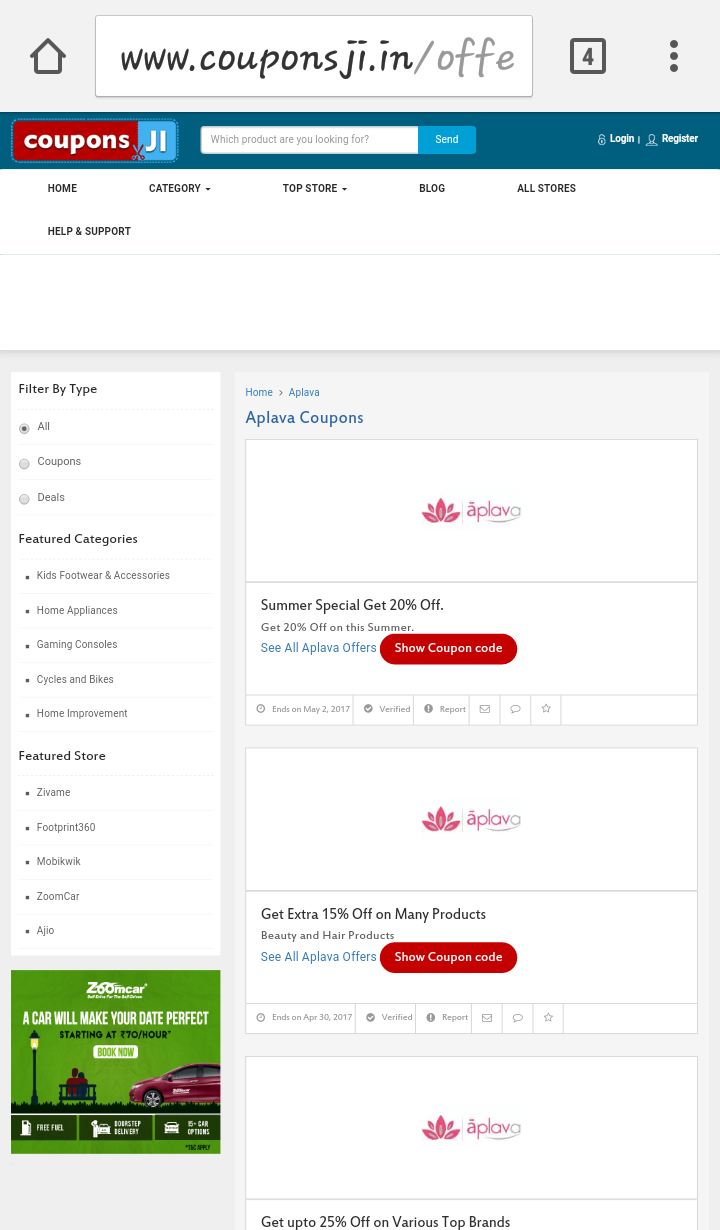Screen dimensions: 720x1230
Task: Click the Home breadcrumb link
Action: point(259,393)
